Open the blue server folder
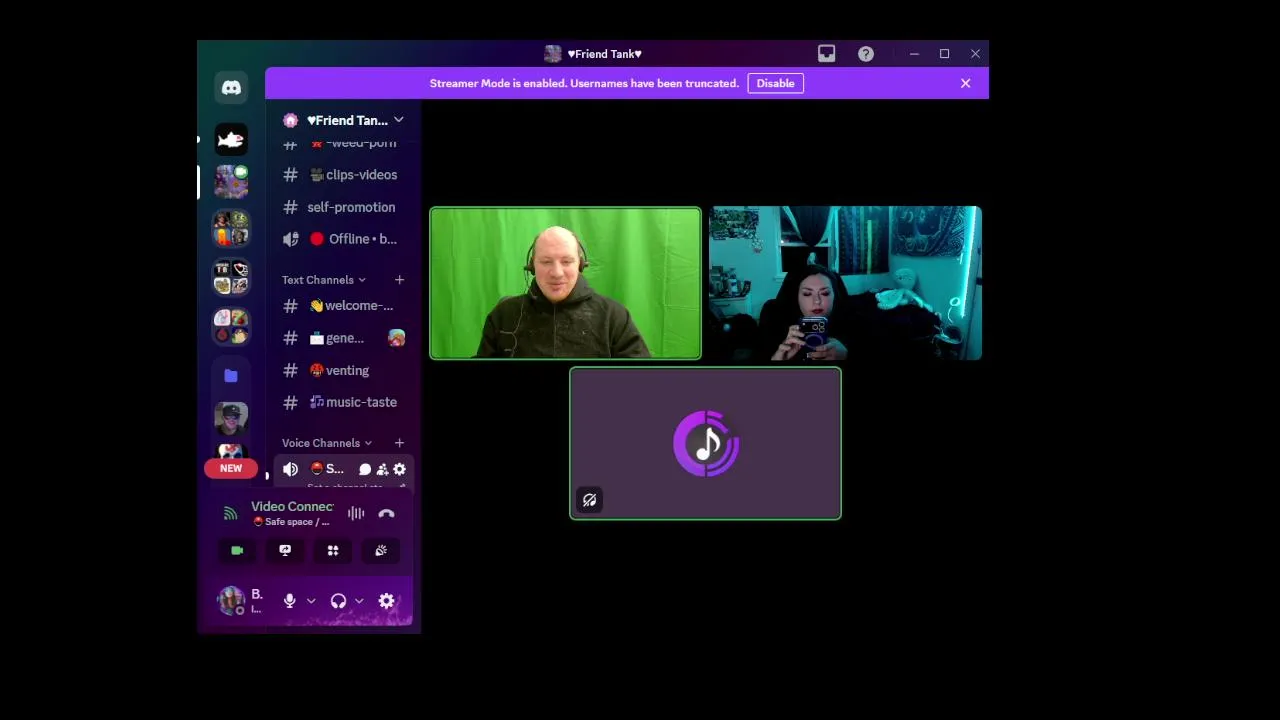1280x720 pixels. tap(231, 375)
